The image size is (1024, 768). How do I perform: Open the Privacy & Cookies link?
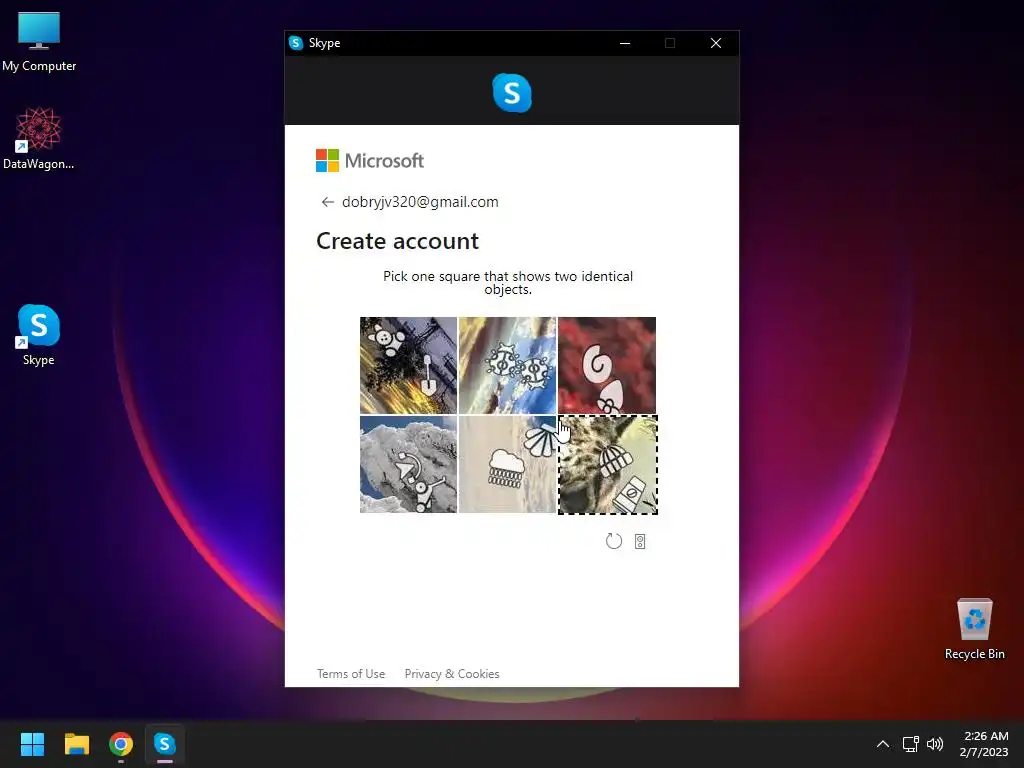tap(452, 674)
